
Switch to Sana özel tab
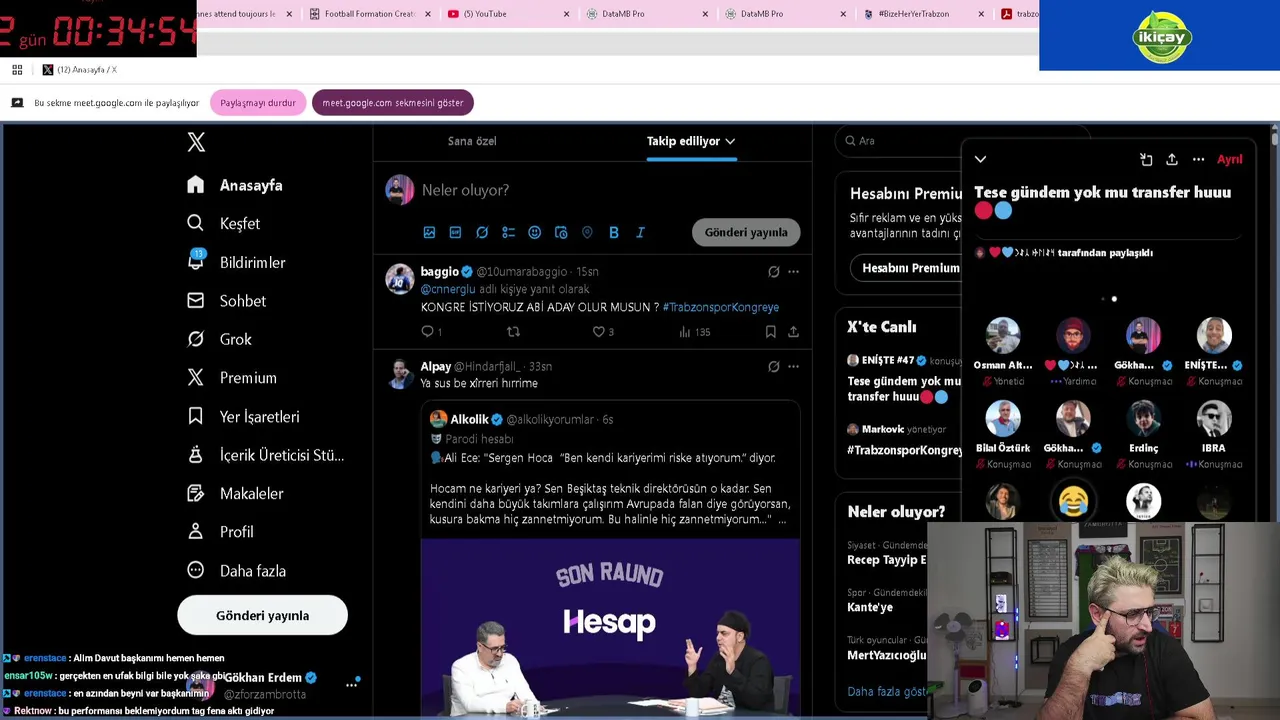click(472, 141)
